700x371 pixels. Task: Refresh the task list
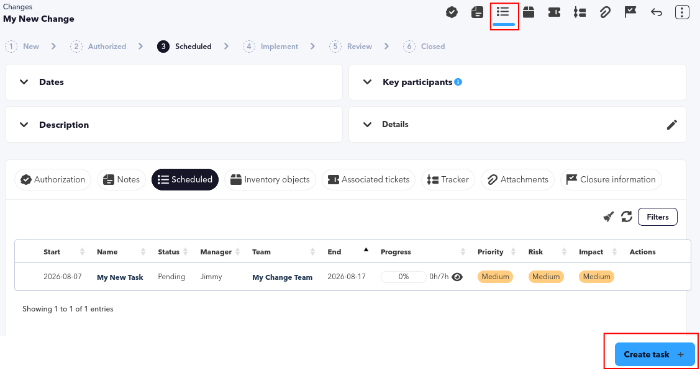tap(627, 217)
